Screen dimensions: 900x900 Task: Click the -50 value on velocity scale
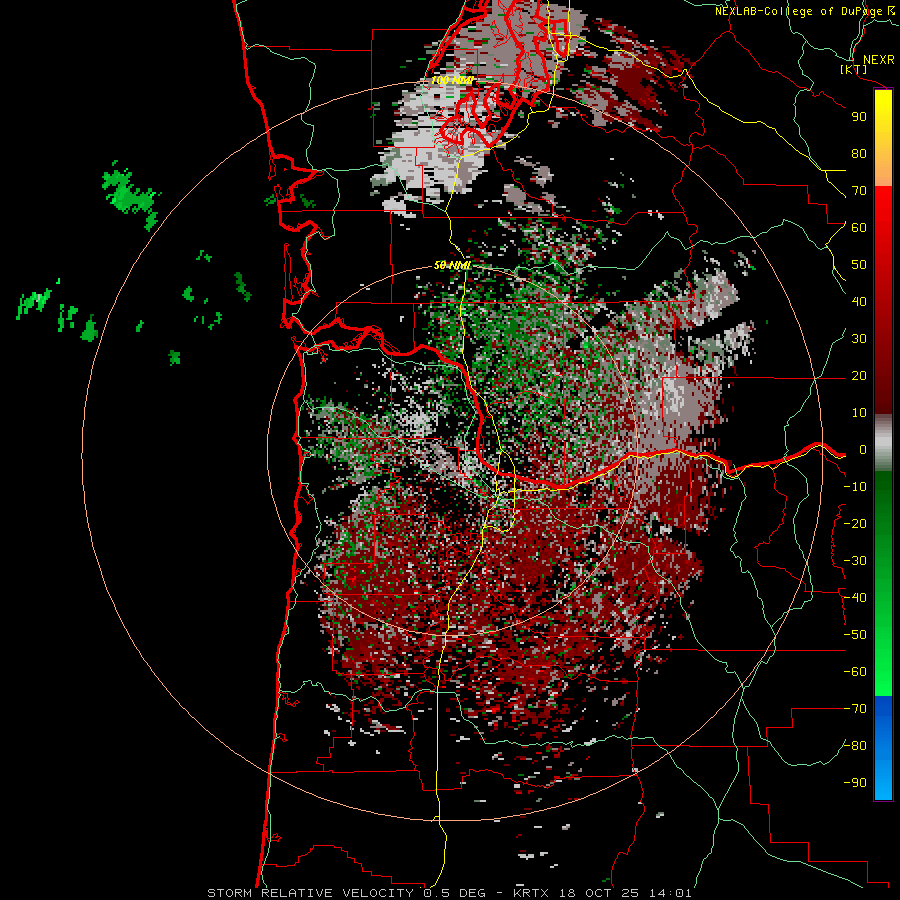pyautogui.click(x=855, y=635)
